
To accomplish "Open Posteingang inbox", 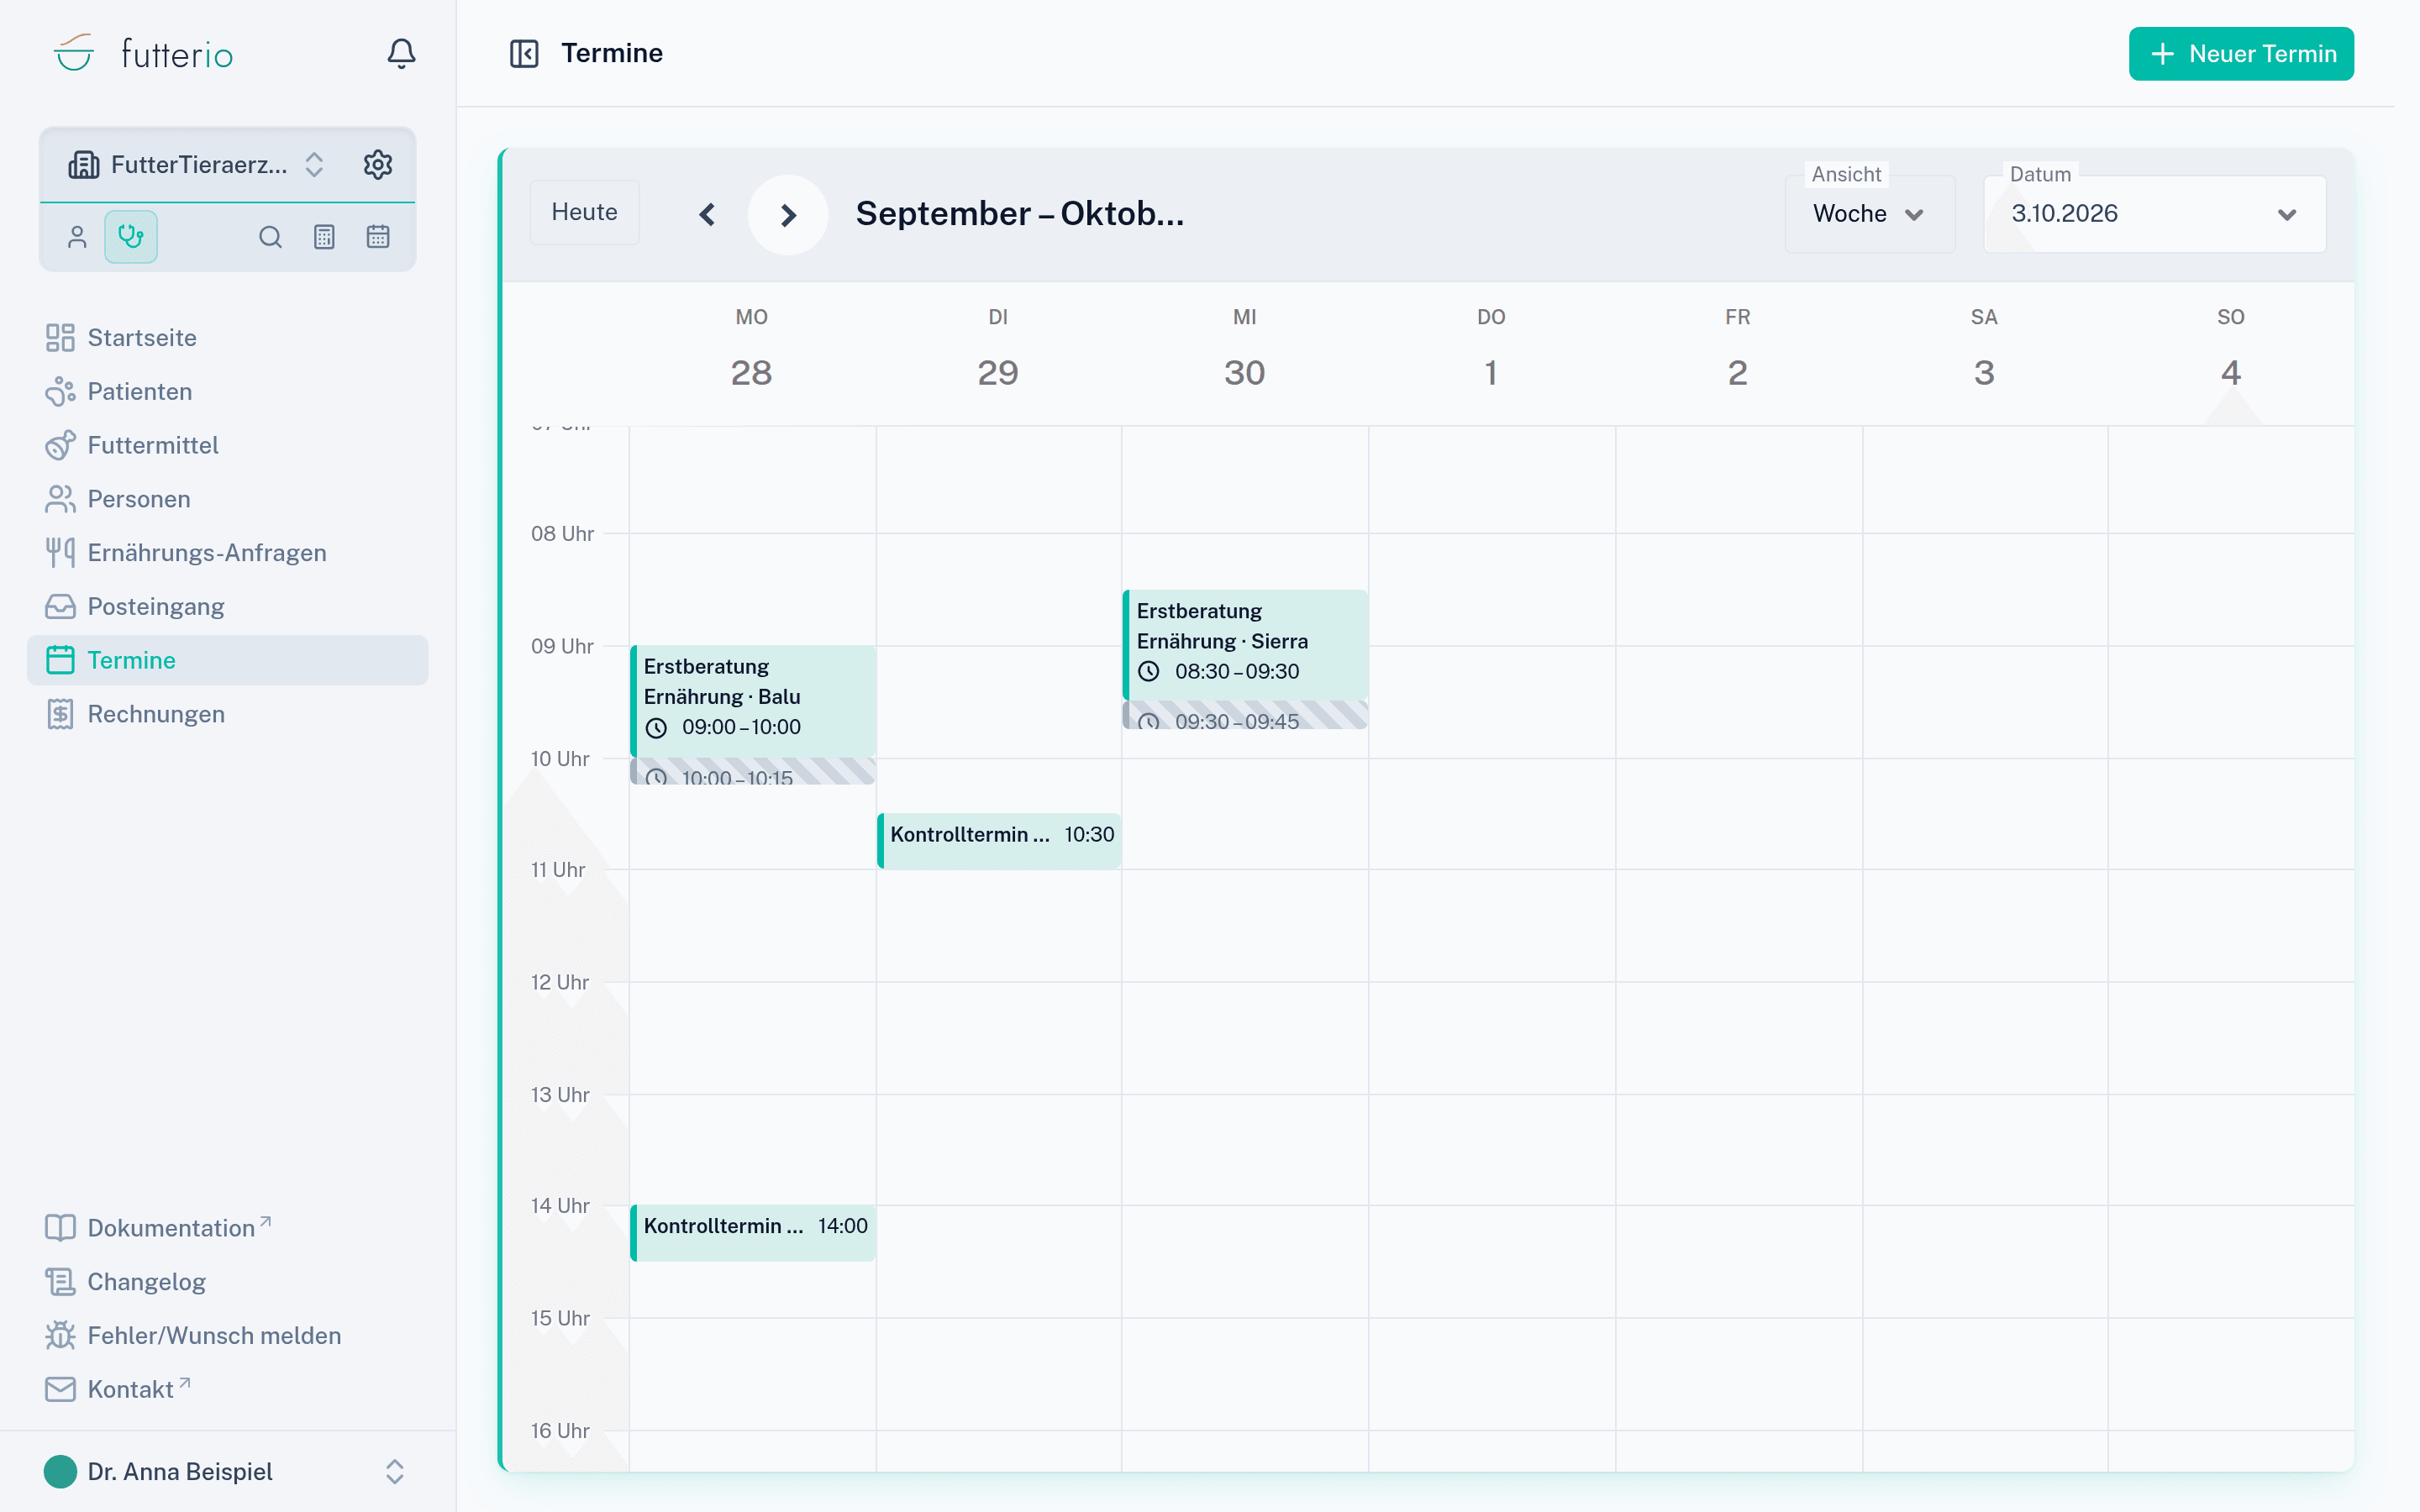I will pos(228,607).
